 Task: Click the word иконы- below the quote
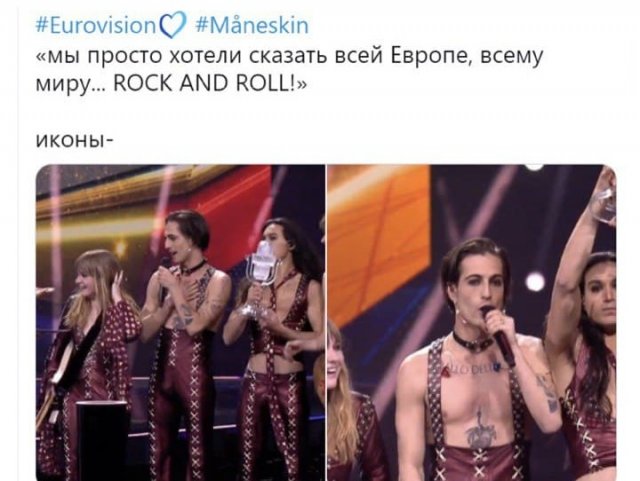(x=74, y=140)
